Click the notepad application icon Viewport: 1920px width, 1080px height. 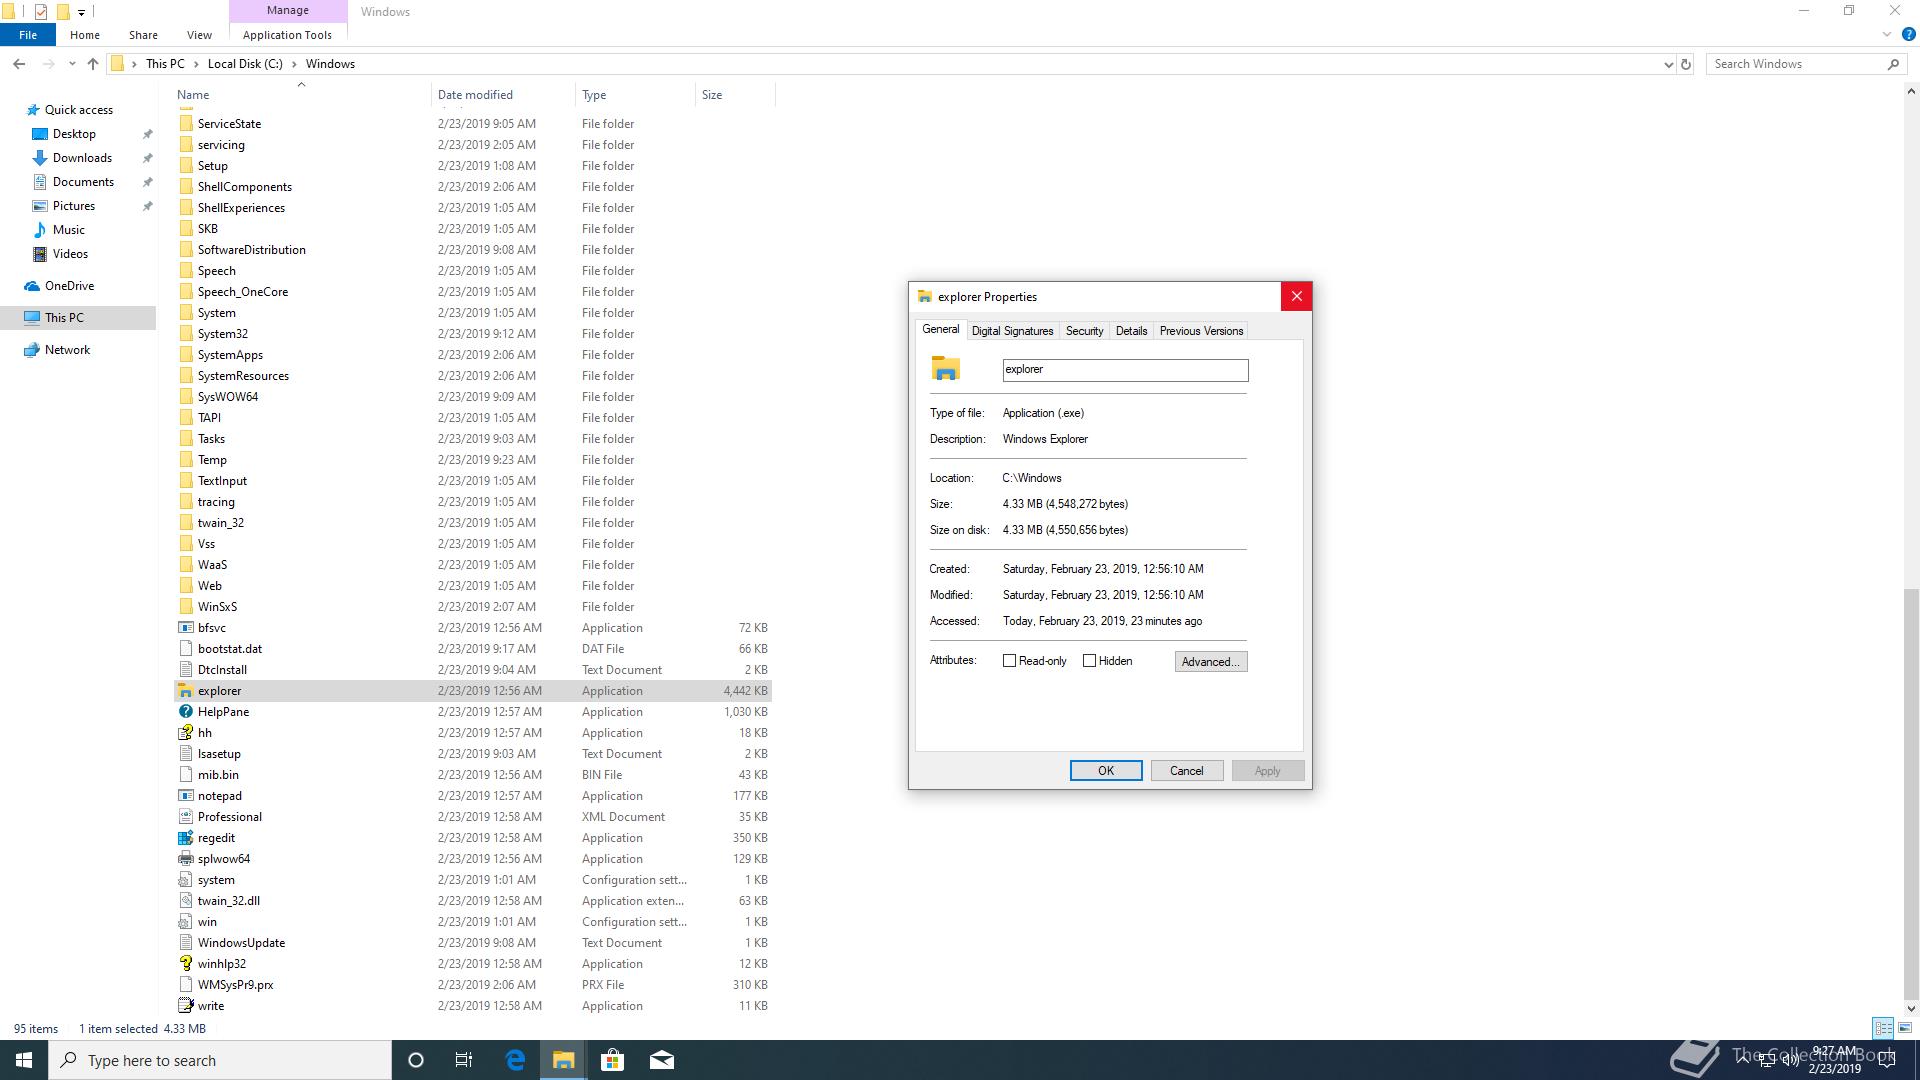pyautogui.click(x=185, y=796)
